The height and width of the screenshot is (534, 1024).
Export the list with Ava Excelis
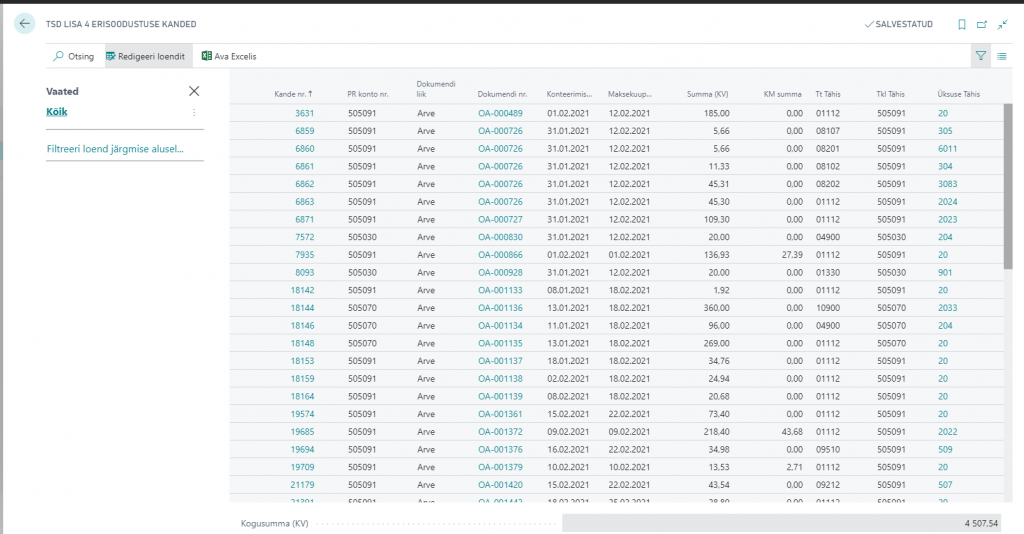229,57
